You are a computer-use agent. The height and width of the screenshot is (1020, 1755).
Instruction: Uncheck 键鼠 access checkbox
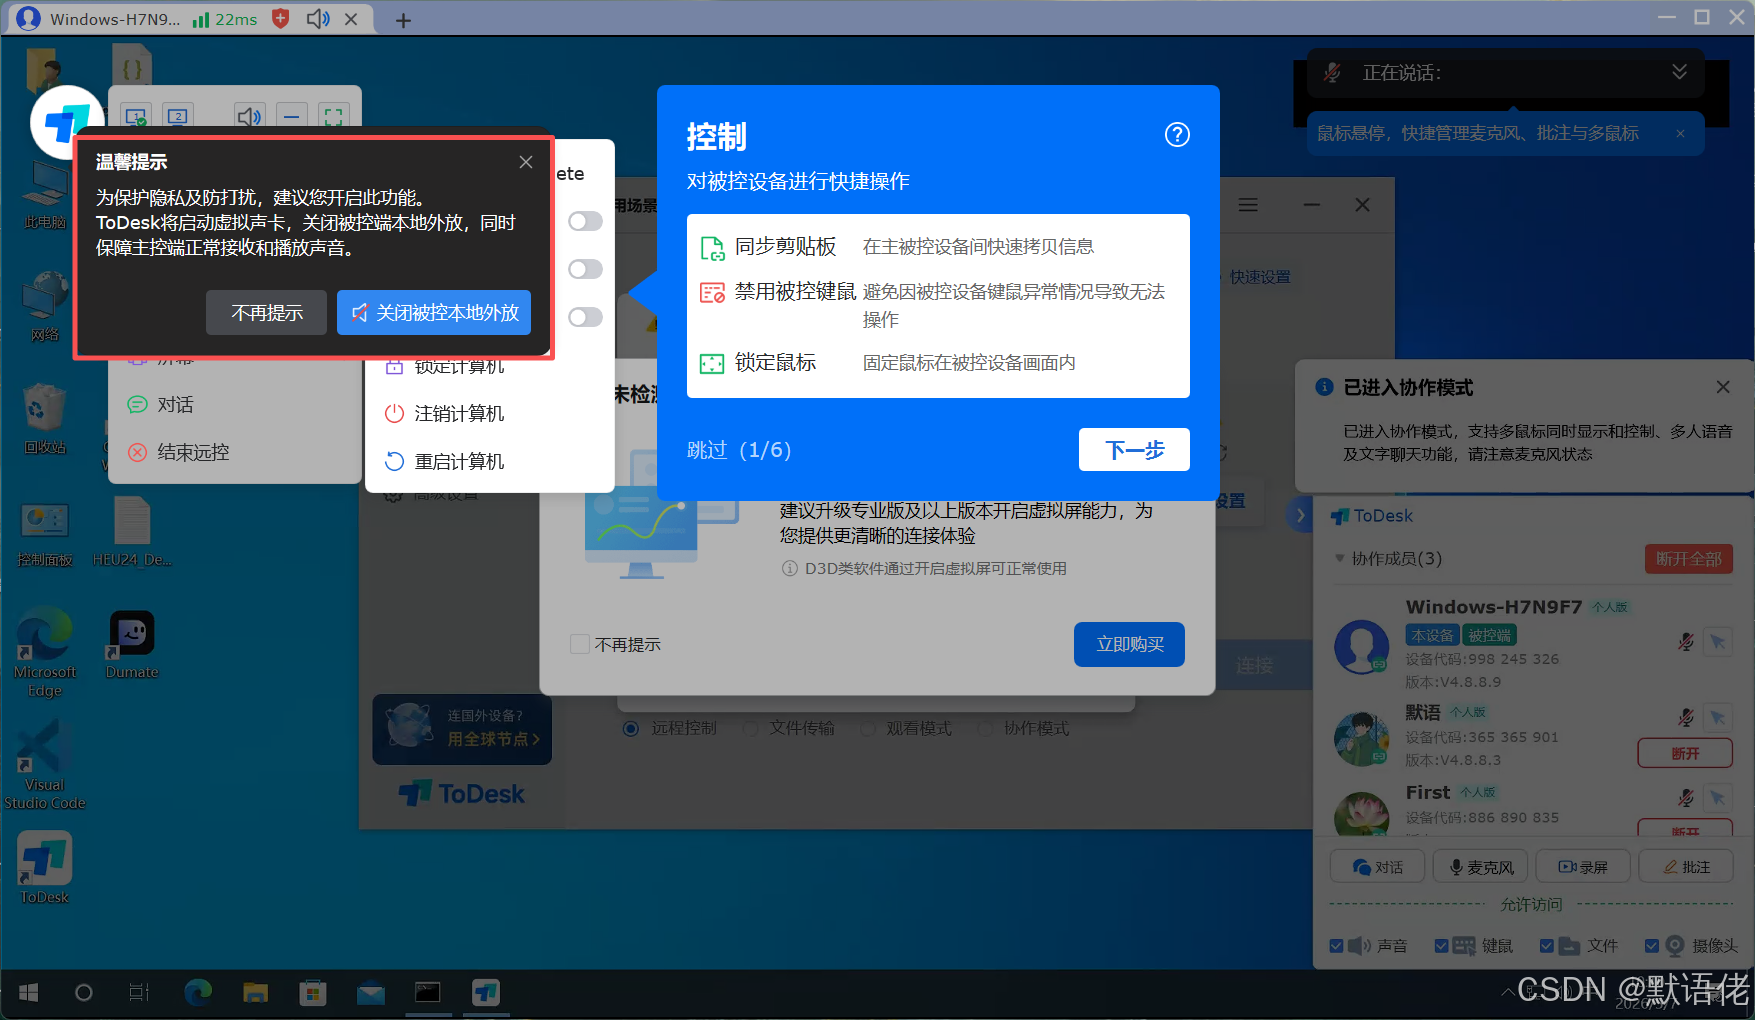point(1441,946)
